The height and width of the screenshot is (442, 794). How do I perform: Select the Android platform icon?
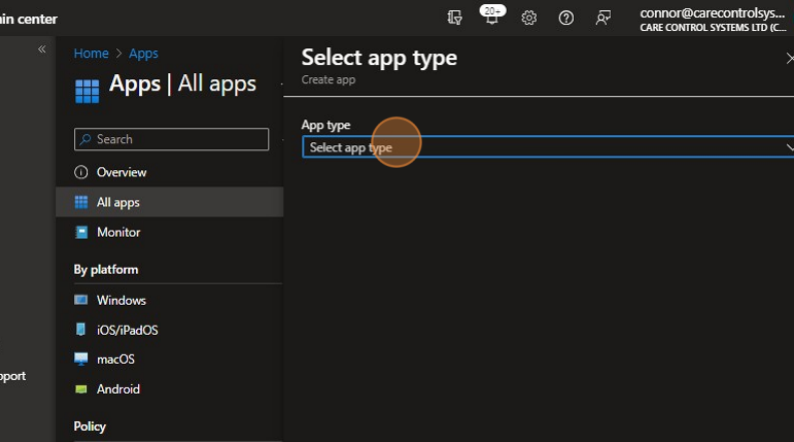click(81, 389)
